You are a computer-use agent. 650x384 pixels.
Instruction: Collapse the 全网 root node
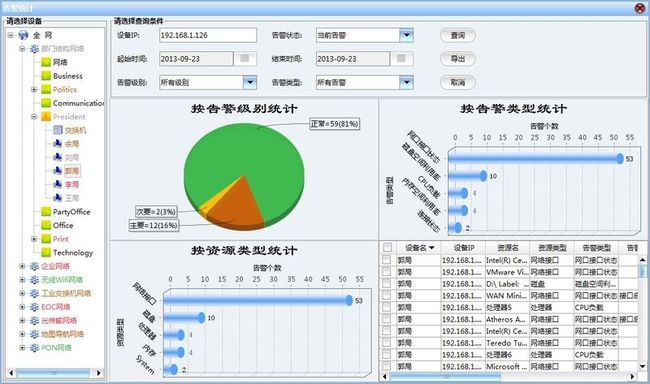pyautogui.click(x=11, y=35)
